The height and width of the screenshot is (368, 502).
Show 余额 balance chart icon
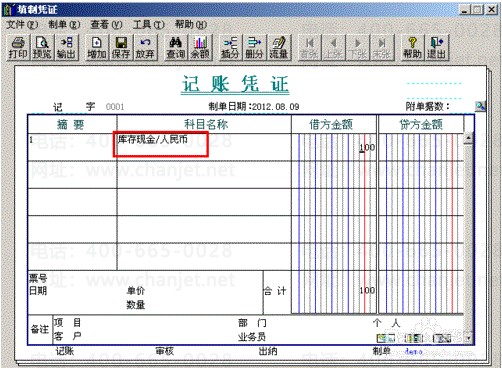coord(200,47)
